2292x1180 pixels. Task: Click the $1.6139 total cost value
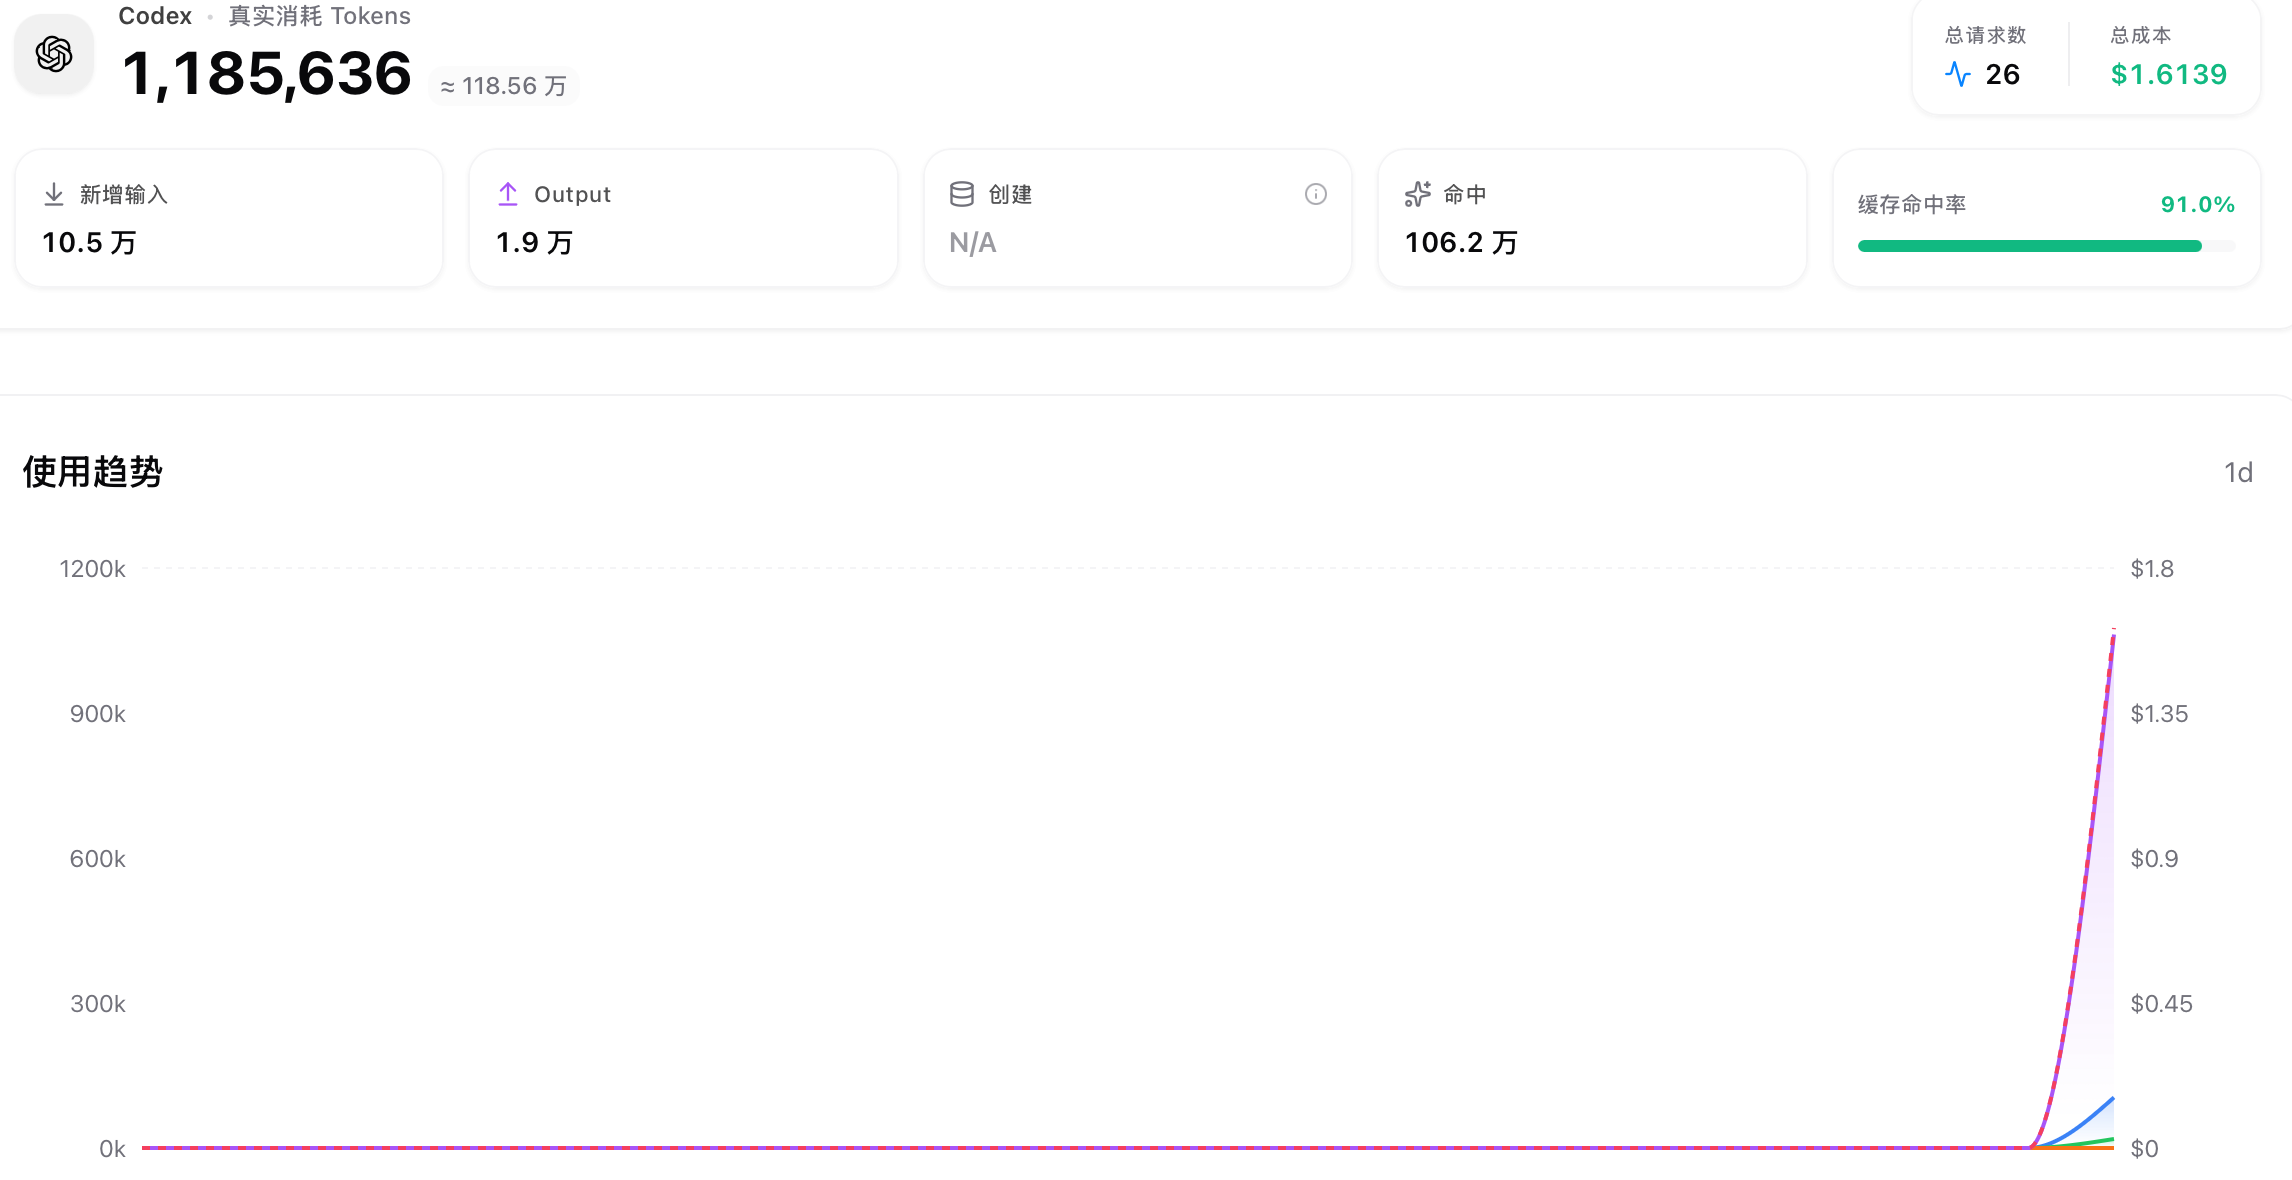2168,74
